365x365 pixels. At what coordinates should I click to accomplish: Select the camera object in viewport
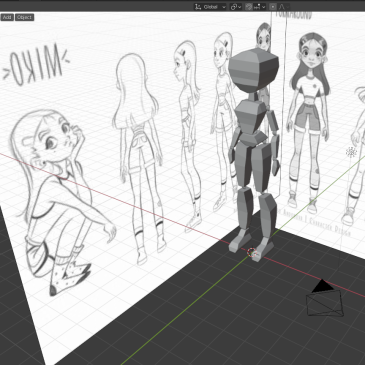[325, 299]
